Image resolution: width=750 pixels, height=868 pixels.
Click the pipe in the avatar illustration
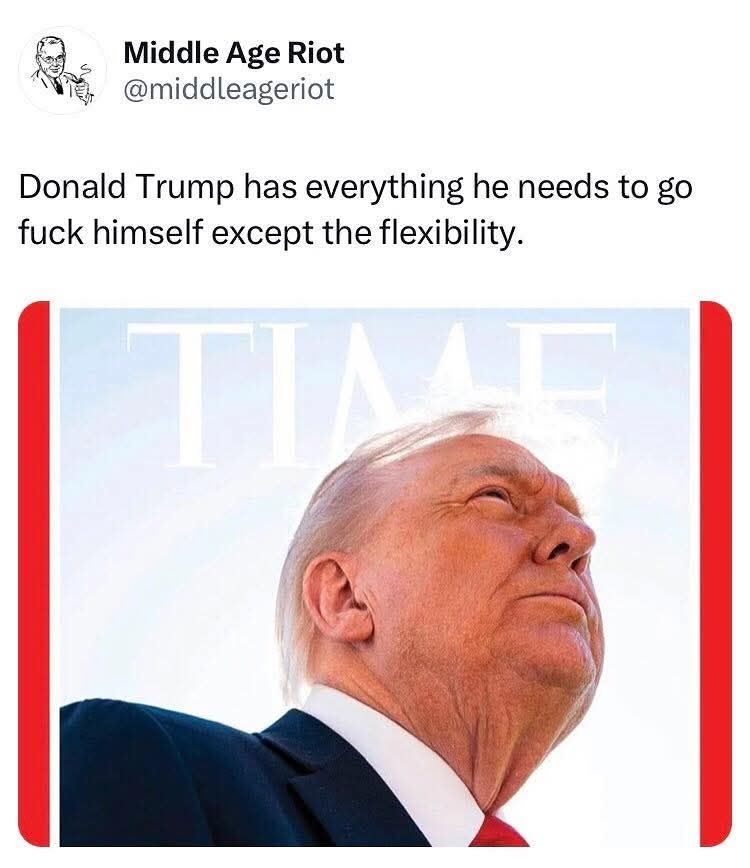83,86
